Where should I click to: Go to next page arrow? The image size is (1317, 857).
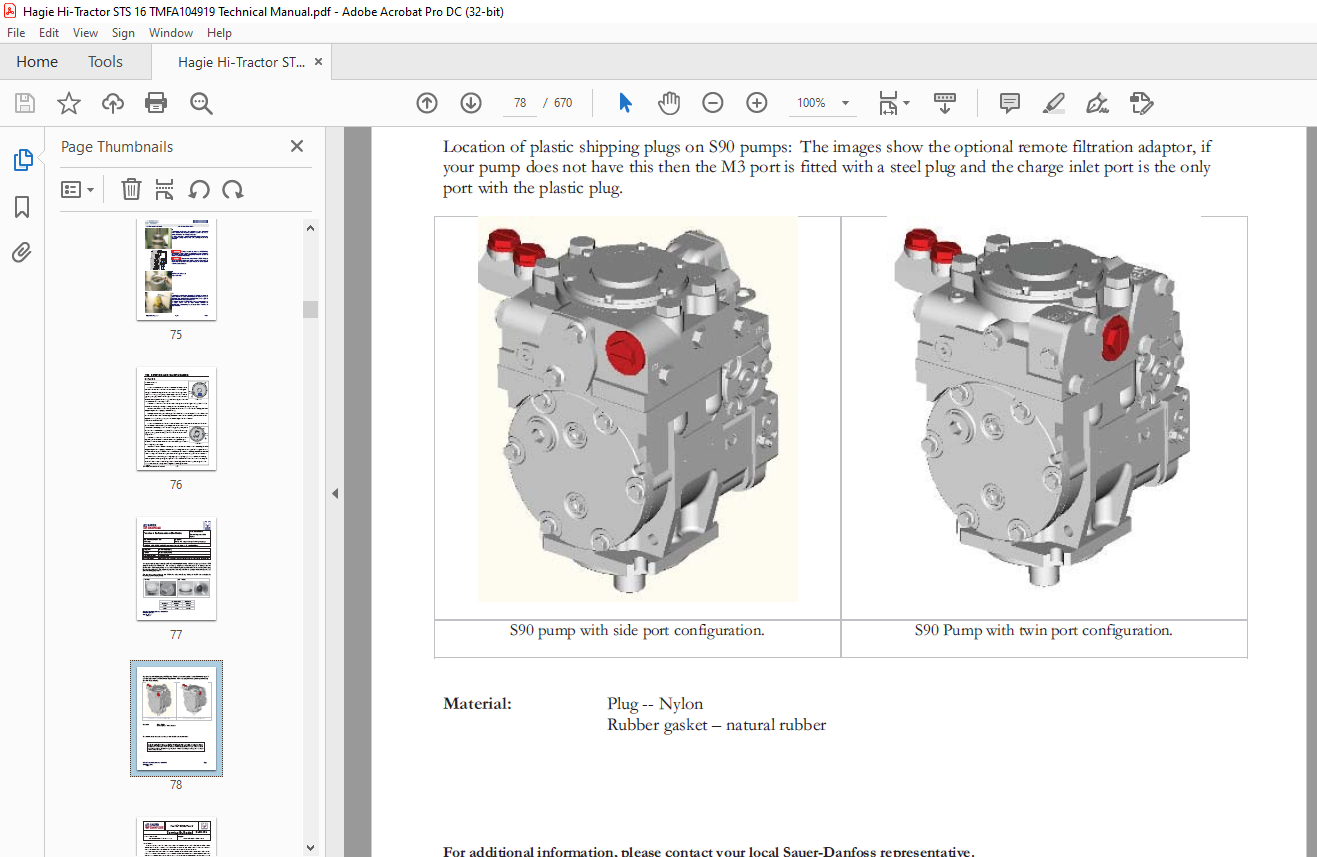471,103
